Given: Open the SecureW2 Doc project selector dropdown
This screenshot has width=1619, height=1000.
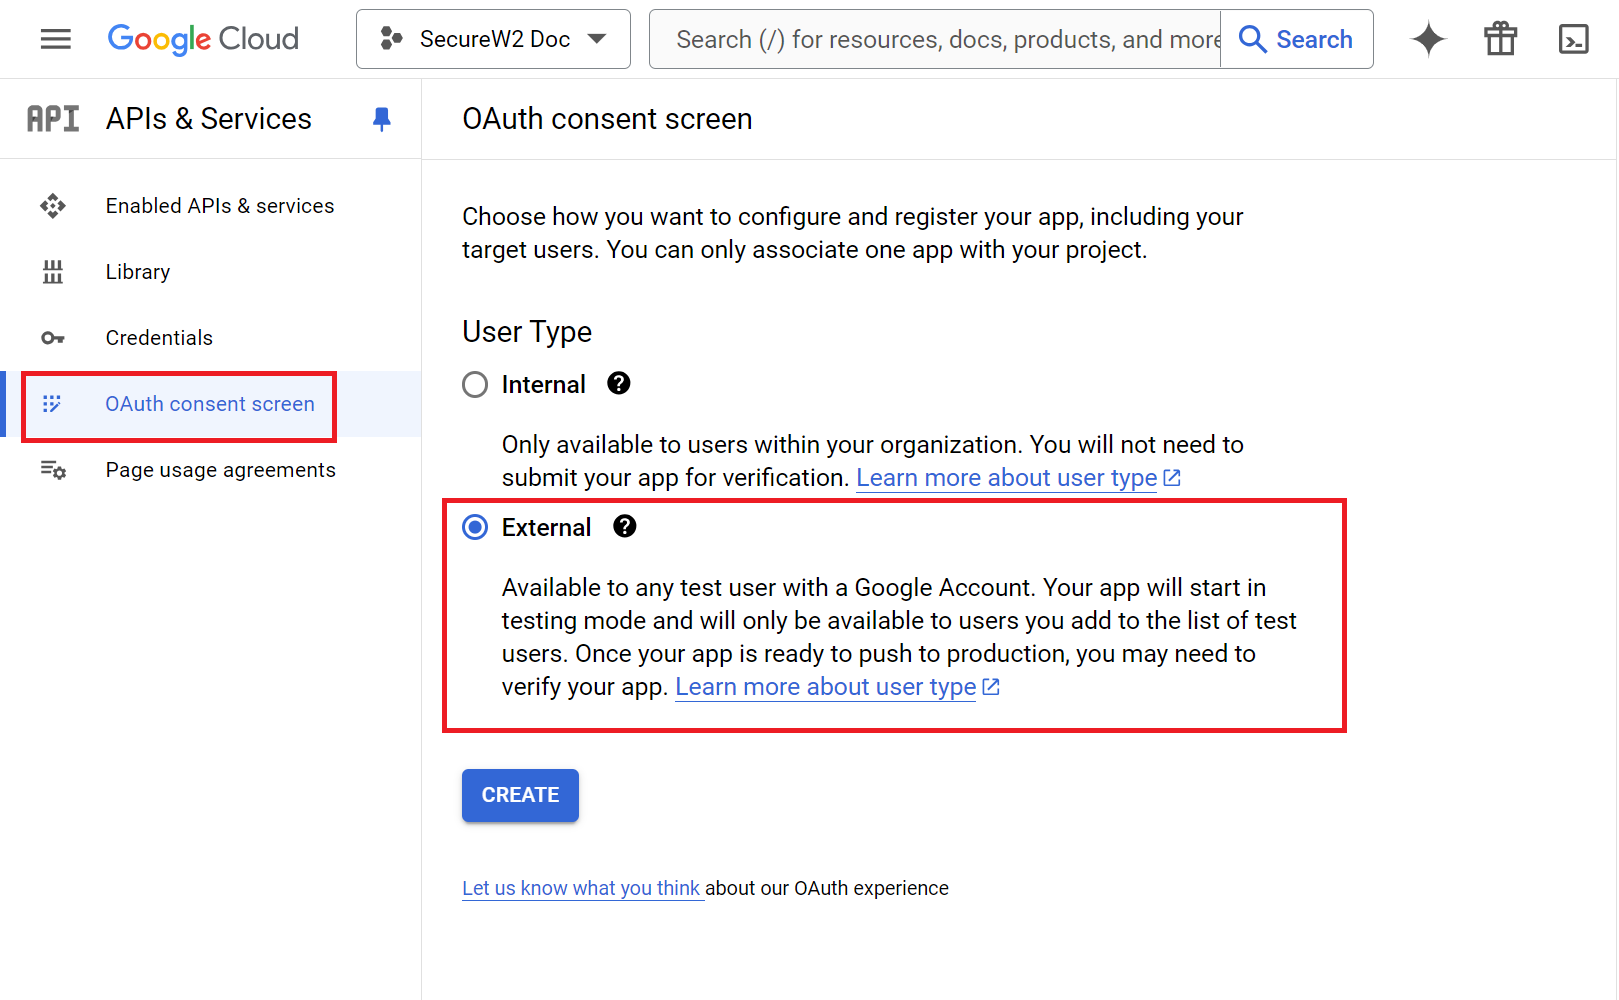Looking at the screenshot, I should tap(493, 39).
